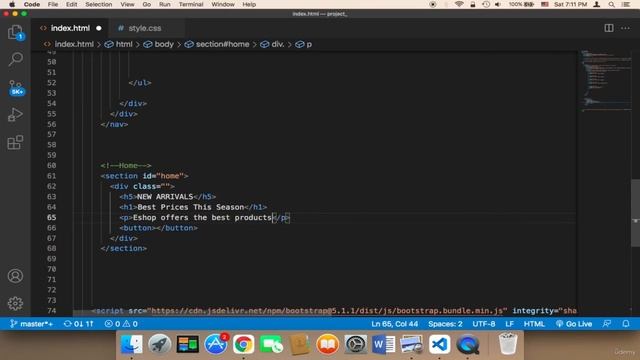Screen dimensions: 640x360
Task: Switch to Visual Studio Code in Dock
Action: pyautogui.click(x=440, y=345)
